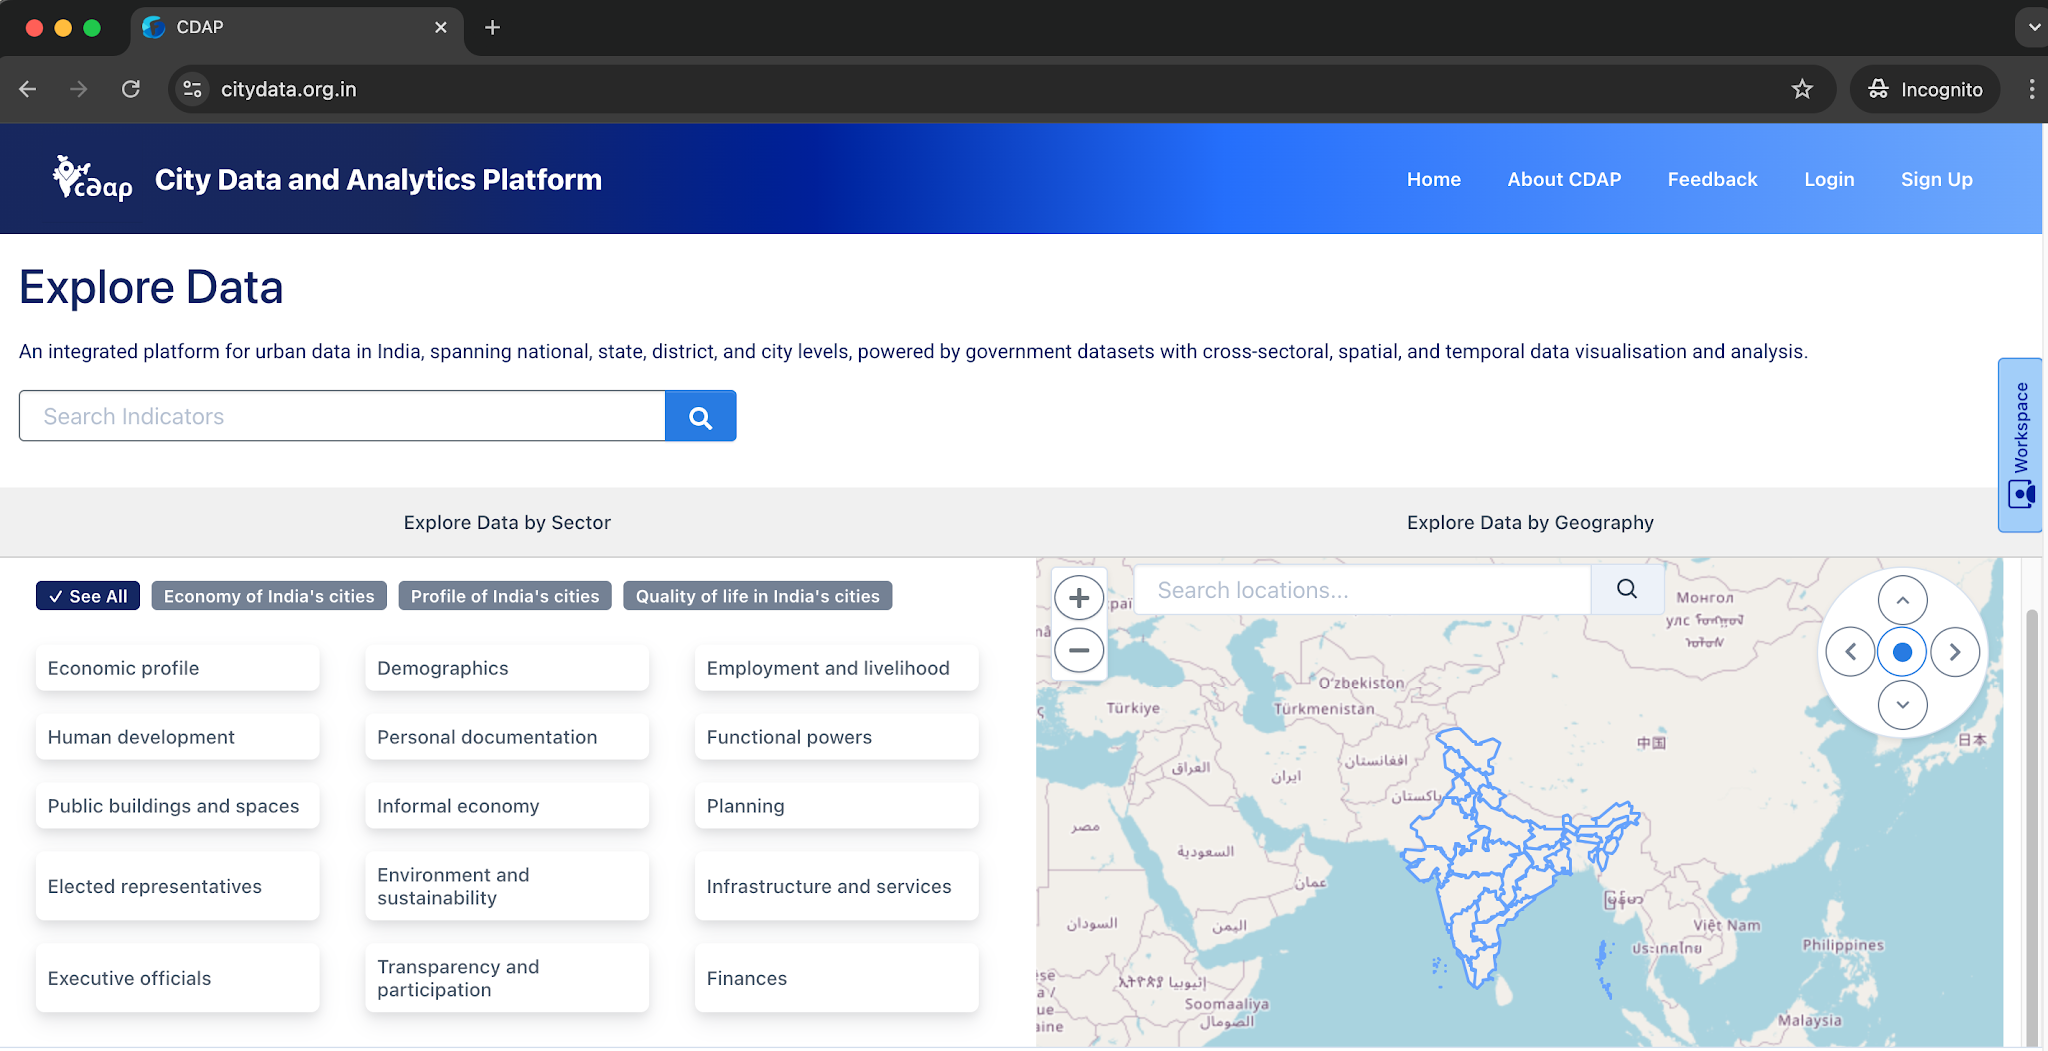Image resolution: width=2048 pixels, height=1051 pixels.
Task: Click the map location search magnifier icon
Action: (x=1627, y=590)
